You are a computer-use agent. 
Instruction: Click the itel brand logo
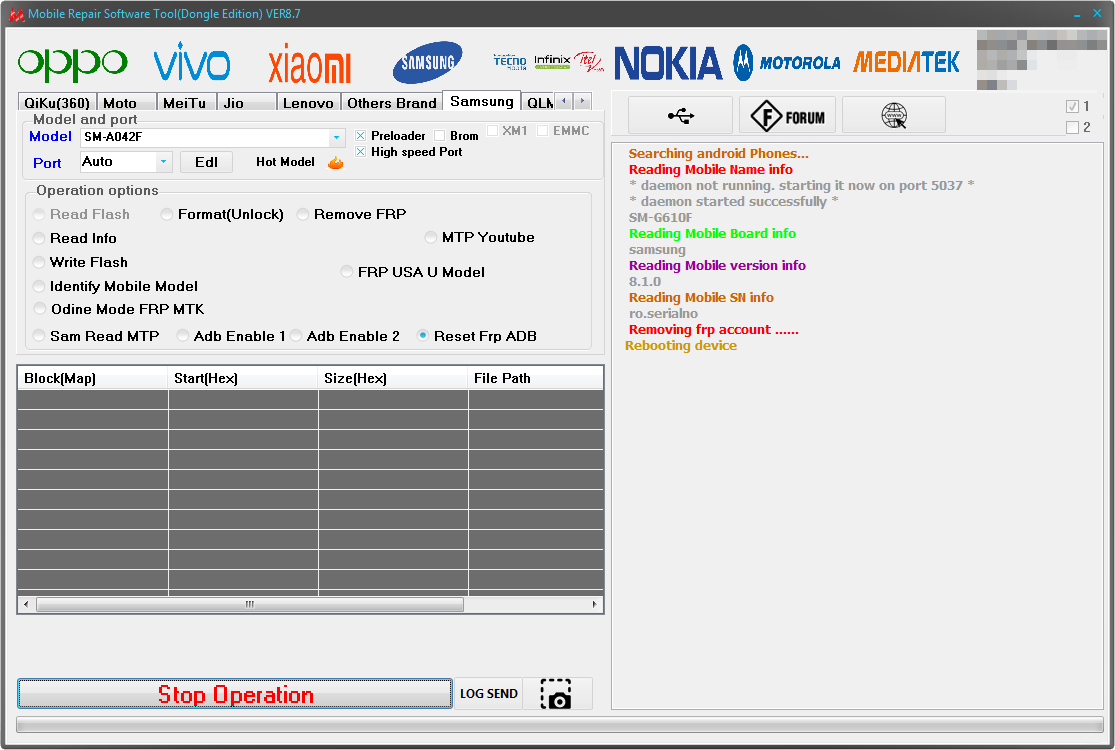pos(589,62)
